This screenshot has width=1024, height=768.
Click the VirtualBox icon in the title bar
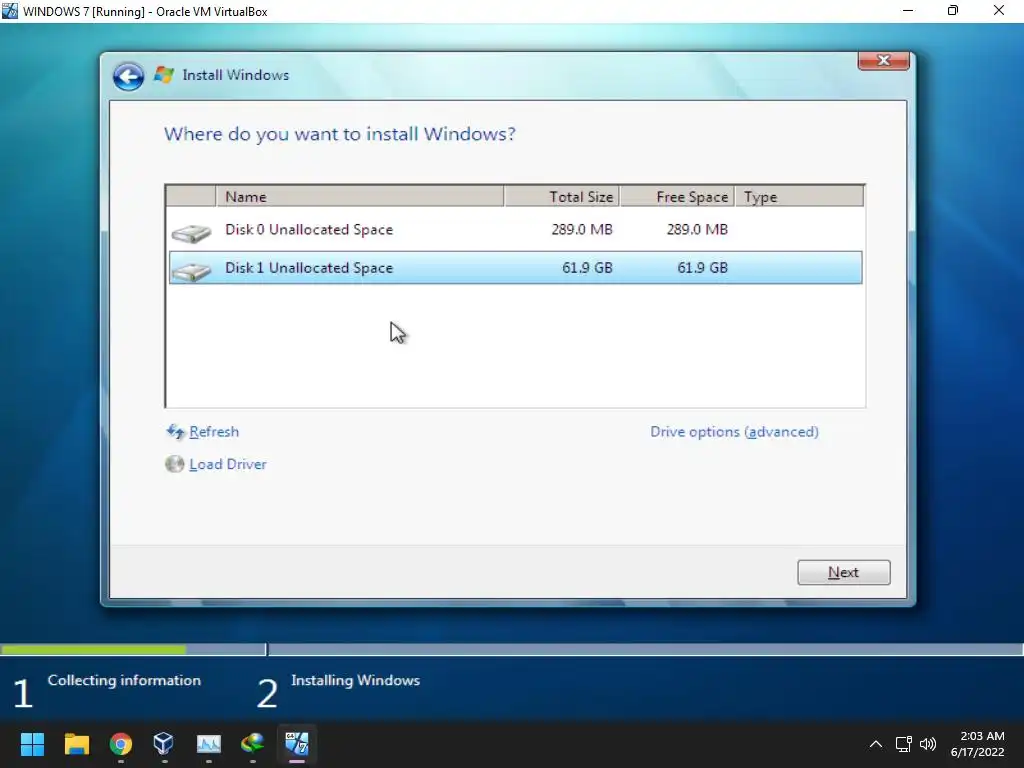point(10,11)
